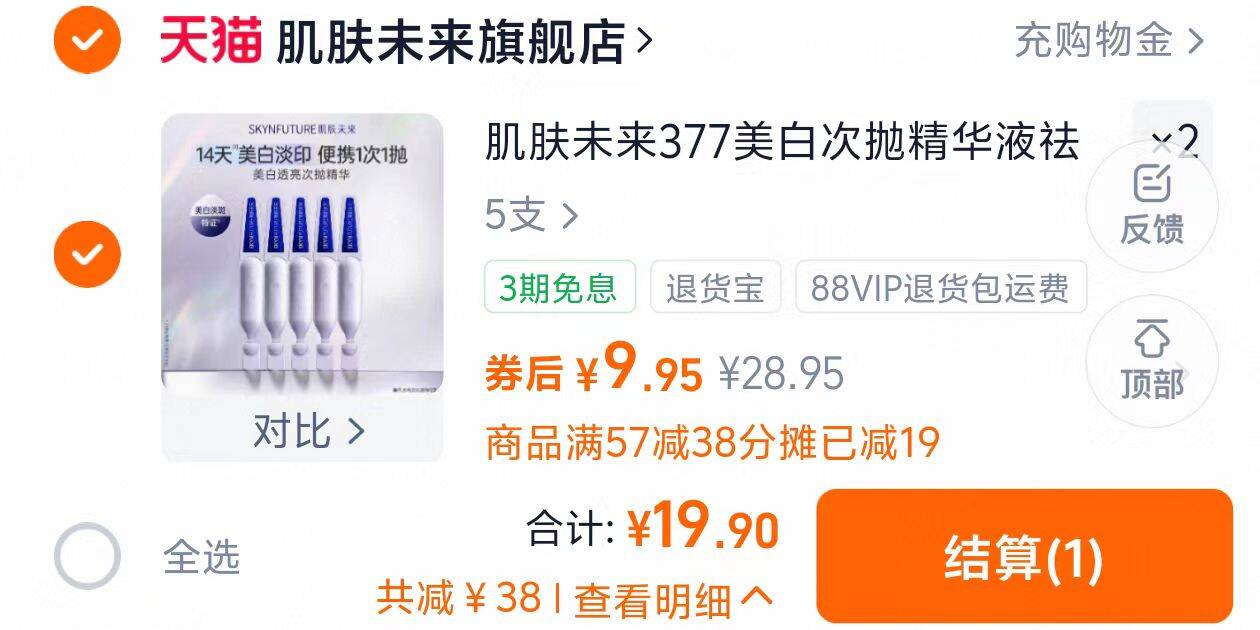Open product title 肌肤未来377美白次抛精华液
Screen dimensions: 1260x630
(x=782, y=142)
